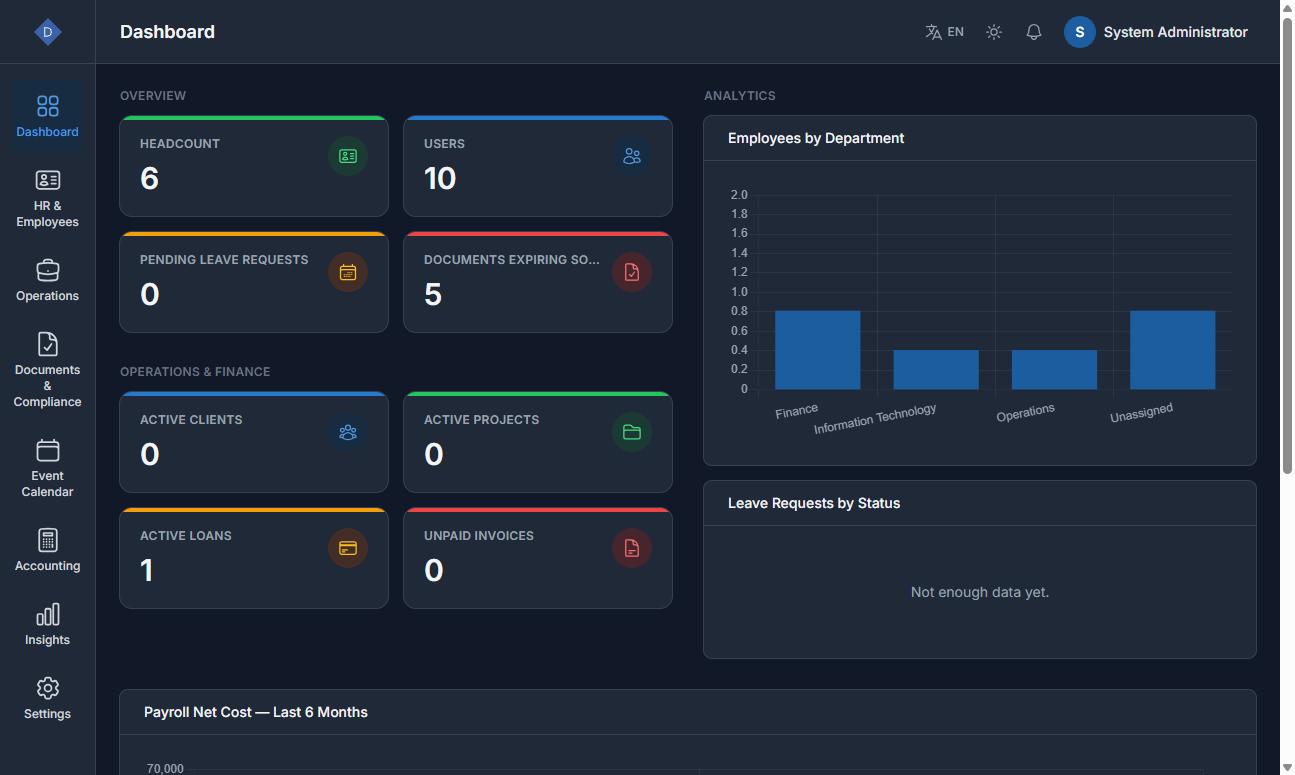Image resolution: width=1295 pixels, height=775 pixels.
Task: Click the Documents Expiring Soon file icon
Action: (x=632, y=272)
